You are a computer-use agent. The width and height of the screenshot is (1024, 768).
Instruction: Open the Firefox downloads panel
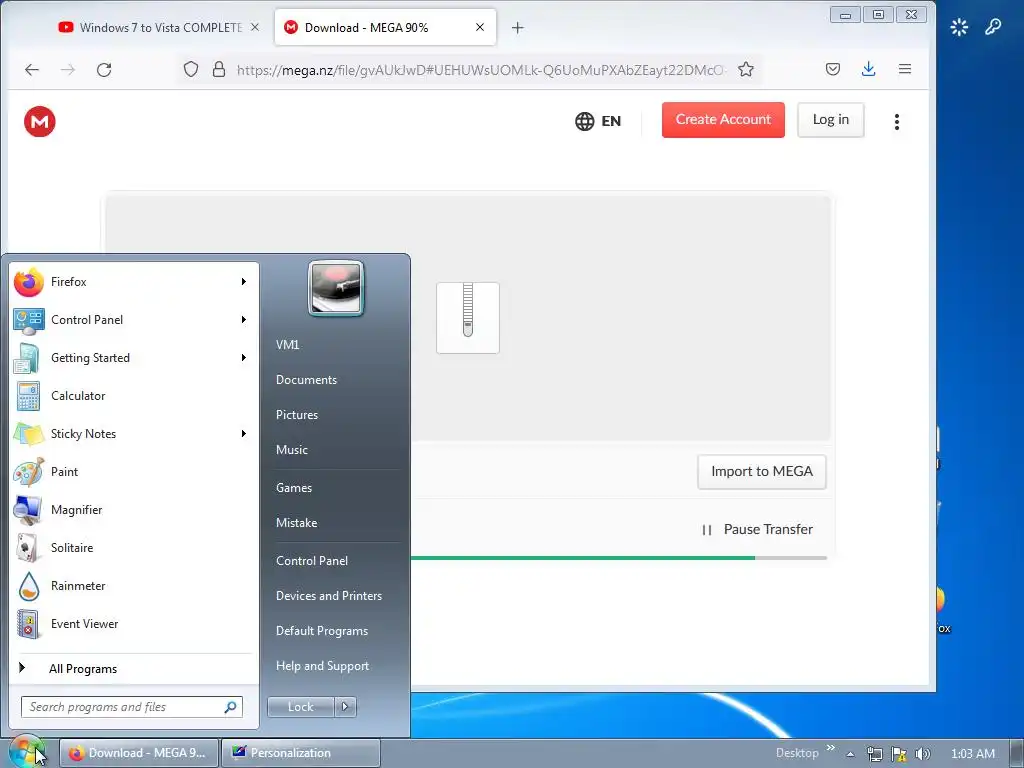[x=869, y=69]
